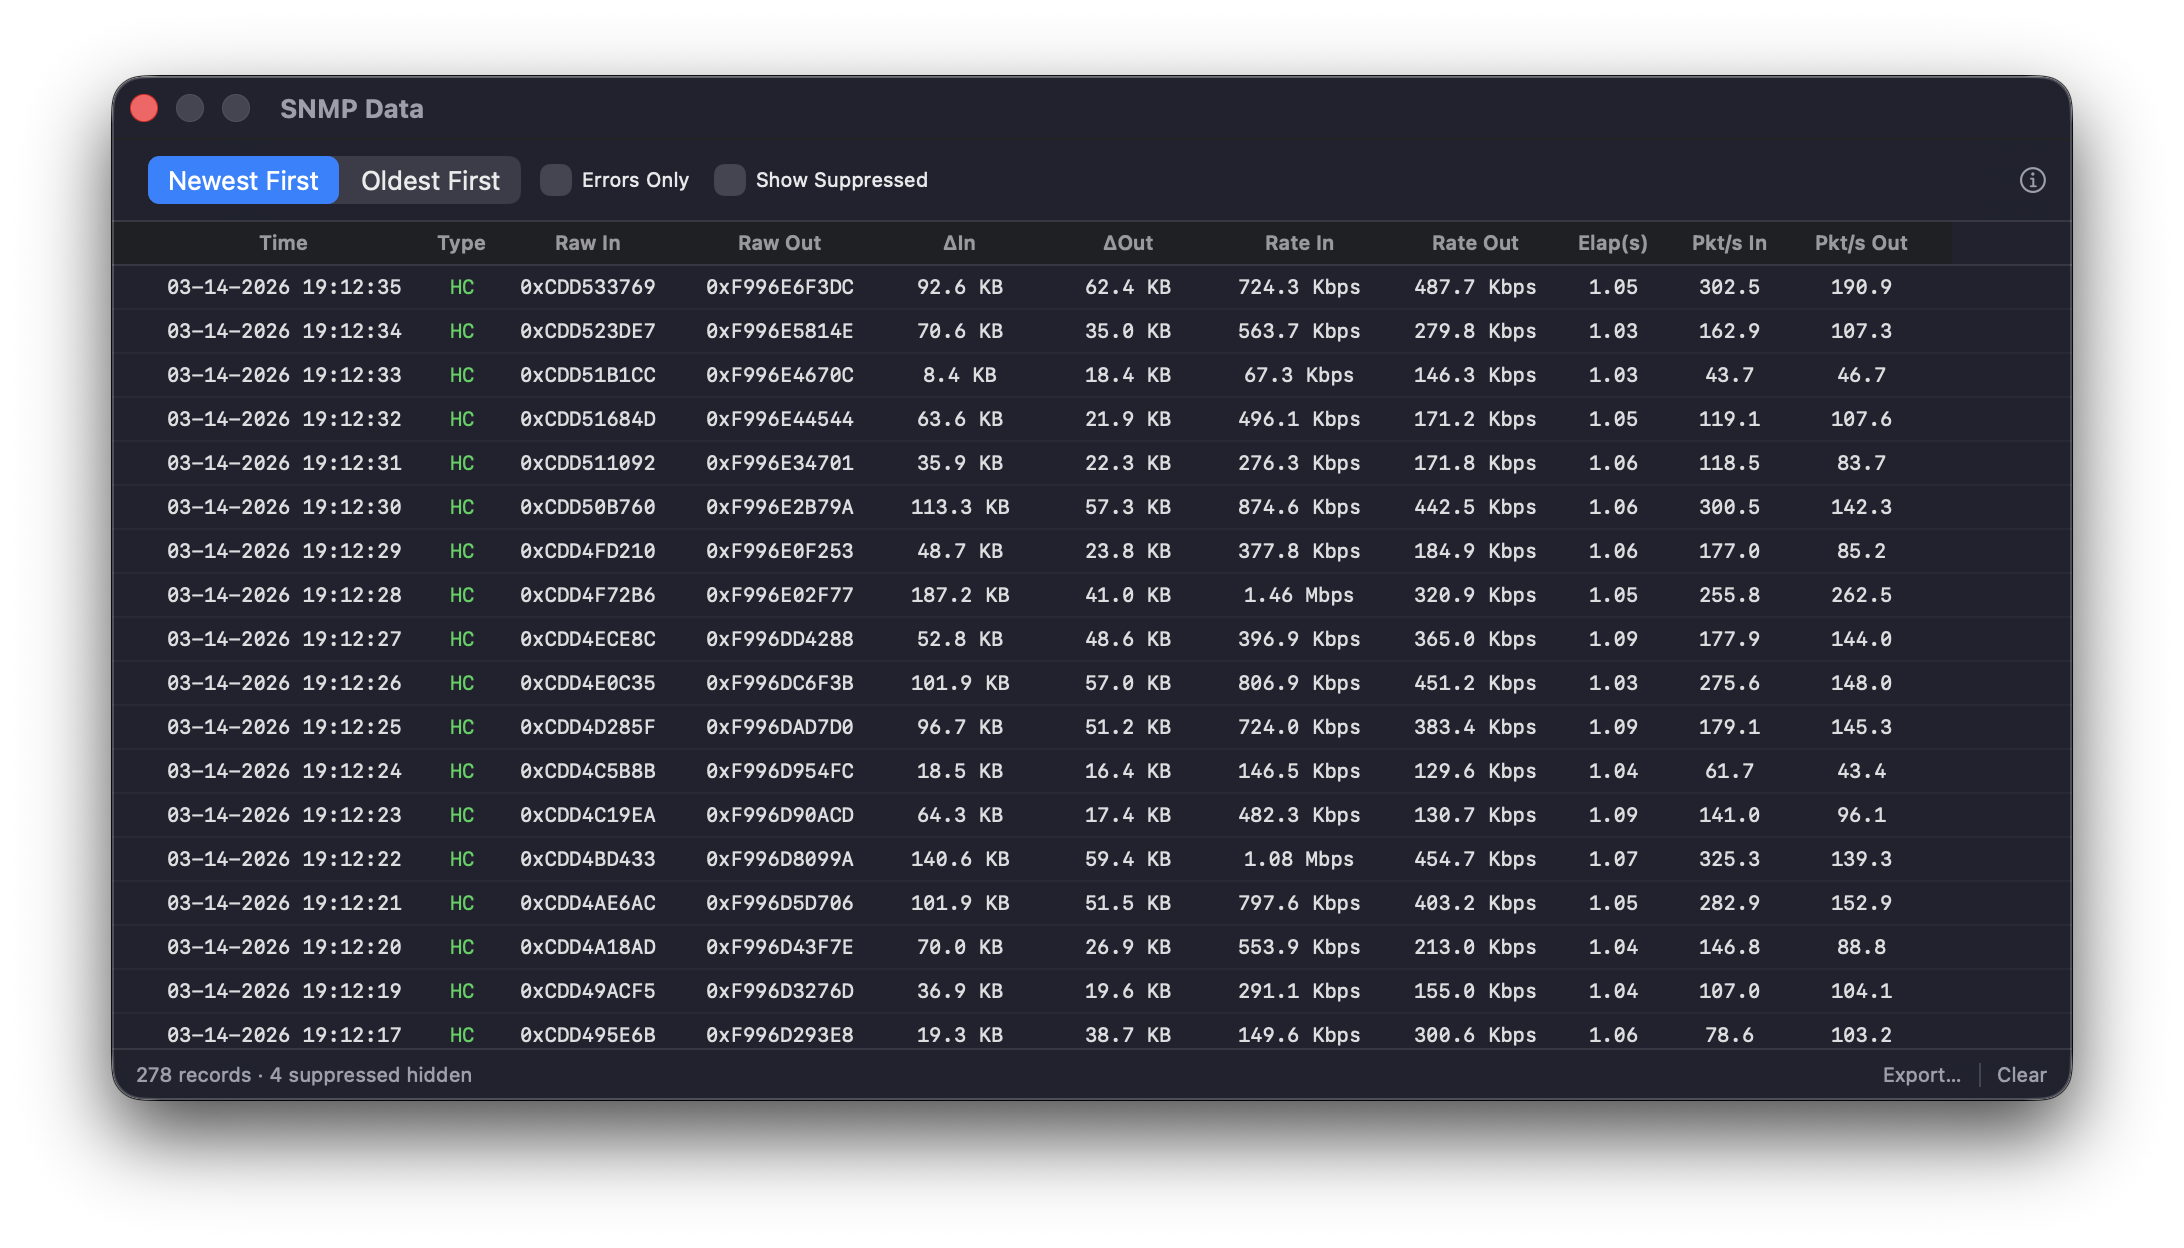Sort by the Rate Out column
Screen dimensions: 2184x1248
(1475, 242)
